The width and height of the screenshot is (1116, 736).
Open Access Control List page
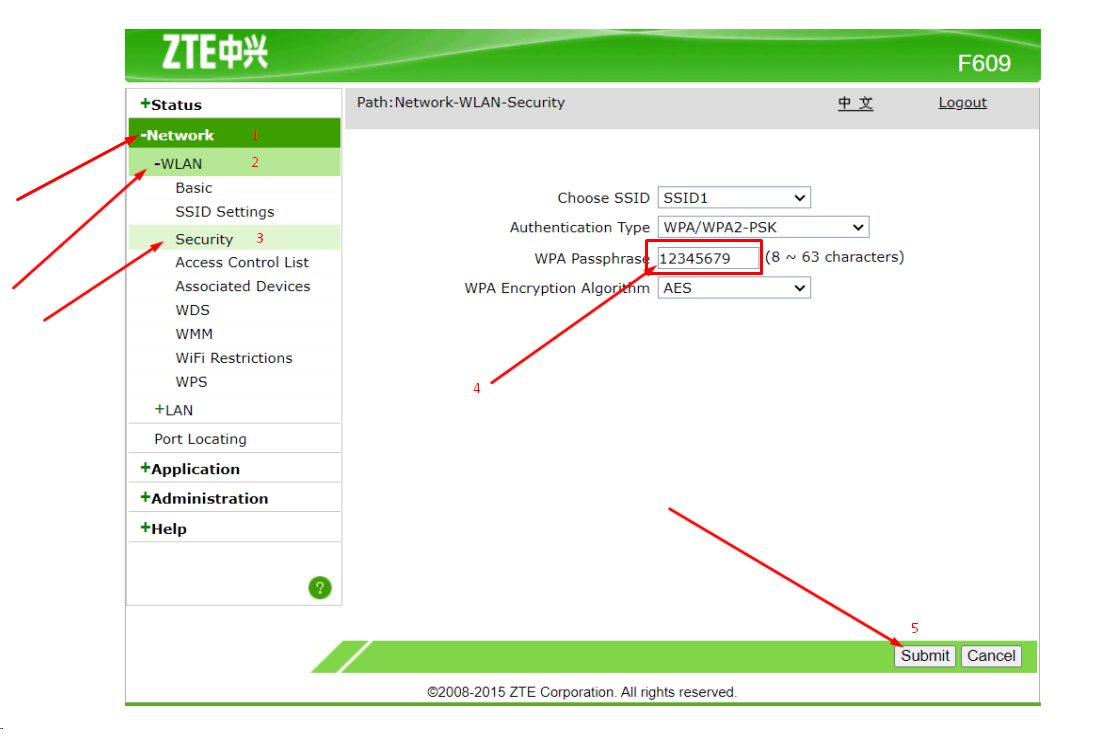point(242,263)
